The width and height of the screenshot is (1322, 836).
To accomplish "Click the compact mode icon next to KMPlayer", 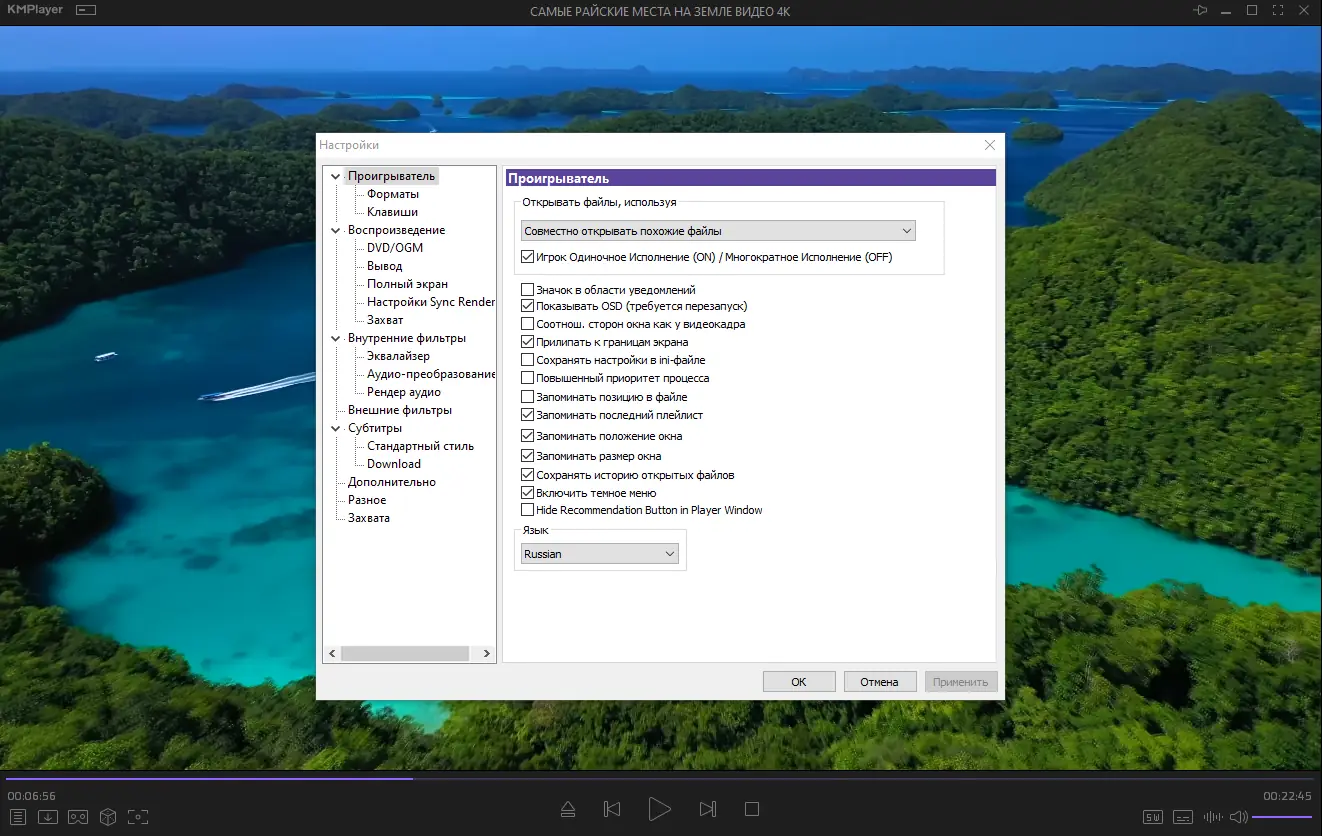I will click(86, 11).
